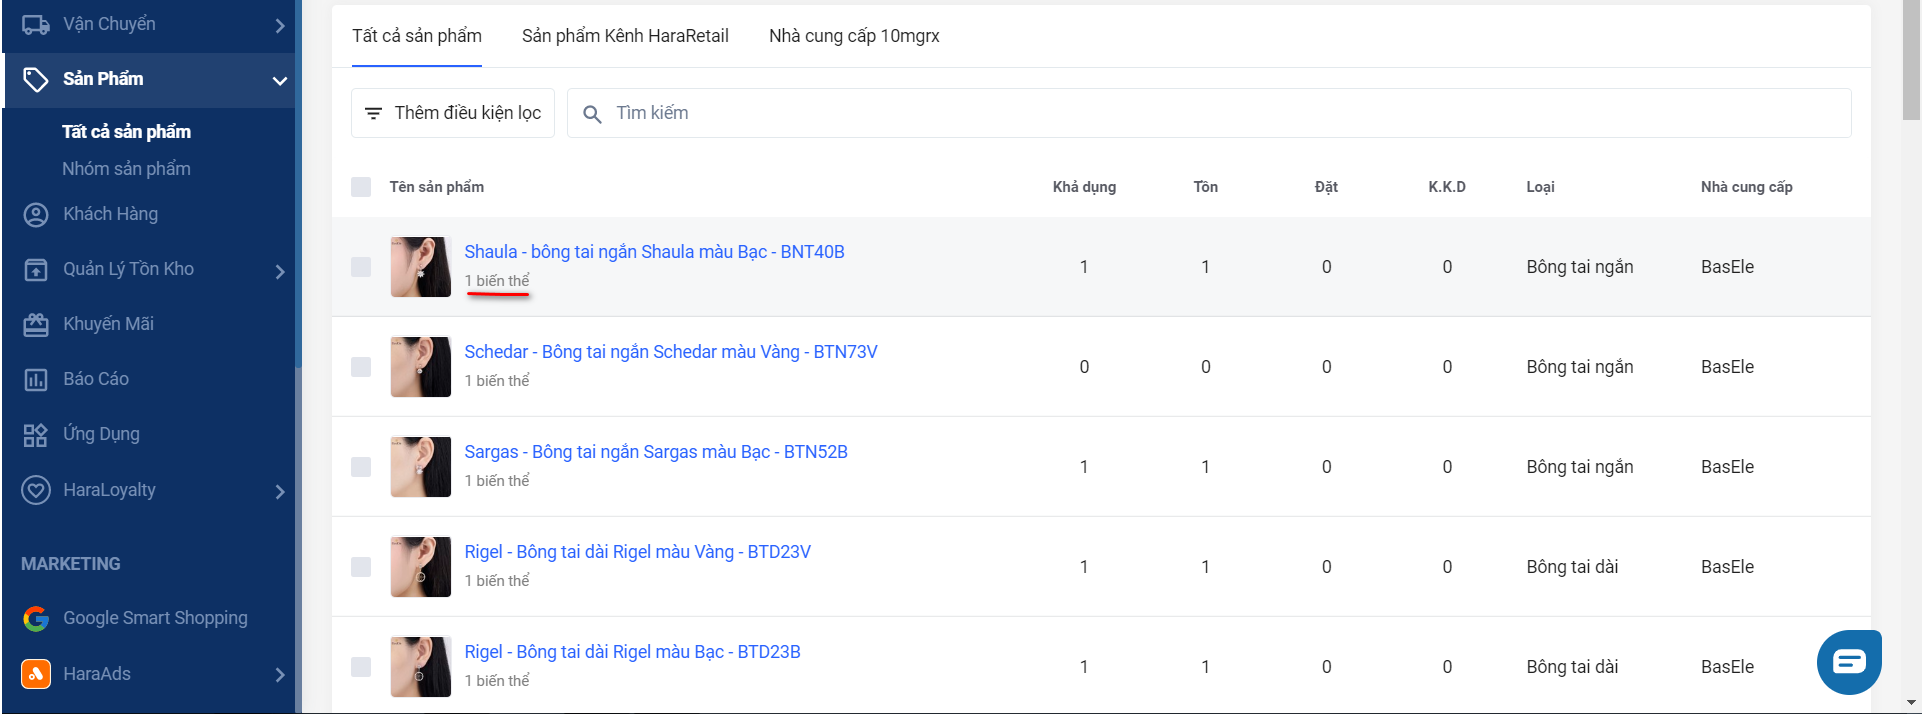Open Schedar BTN73V product link
The height and width of the screenshot is (714, 1922).
[x=670, y=352]
